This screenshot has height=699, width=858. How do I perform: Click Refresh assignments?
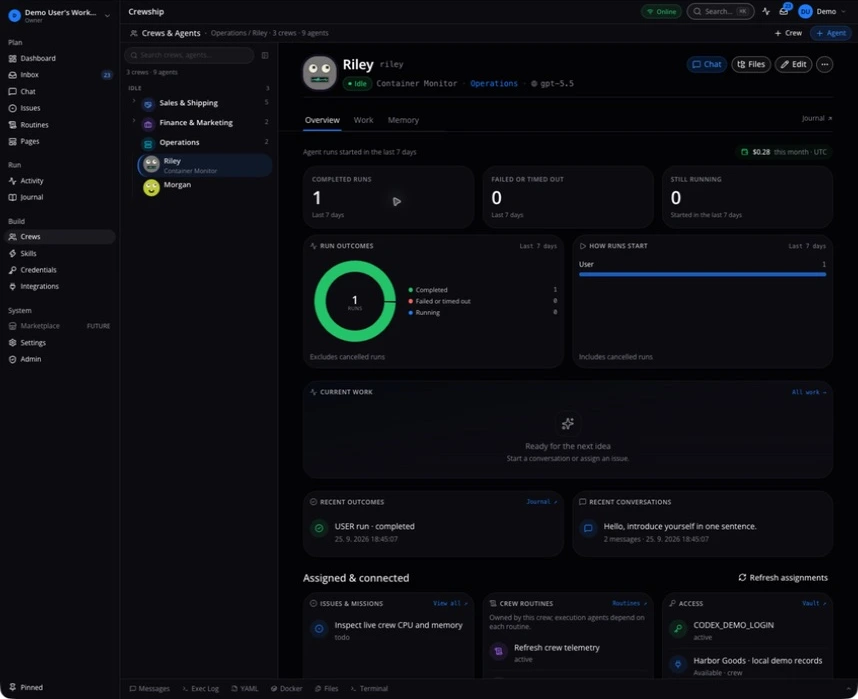pos(783,577)
